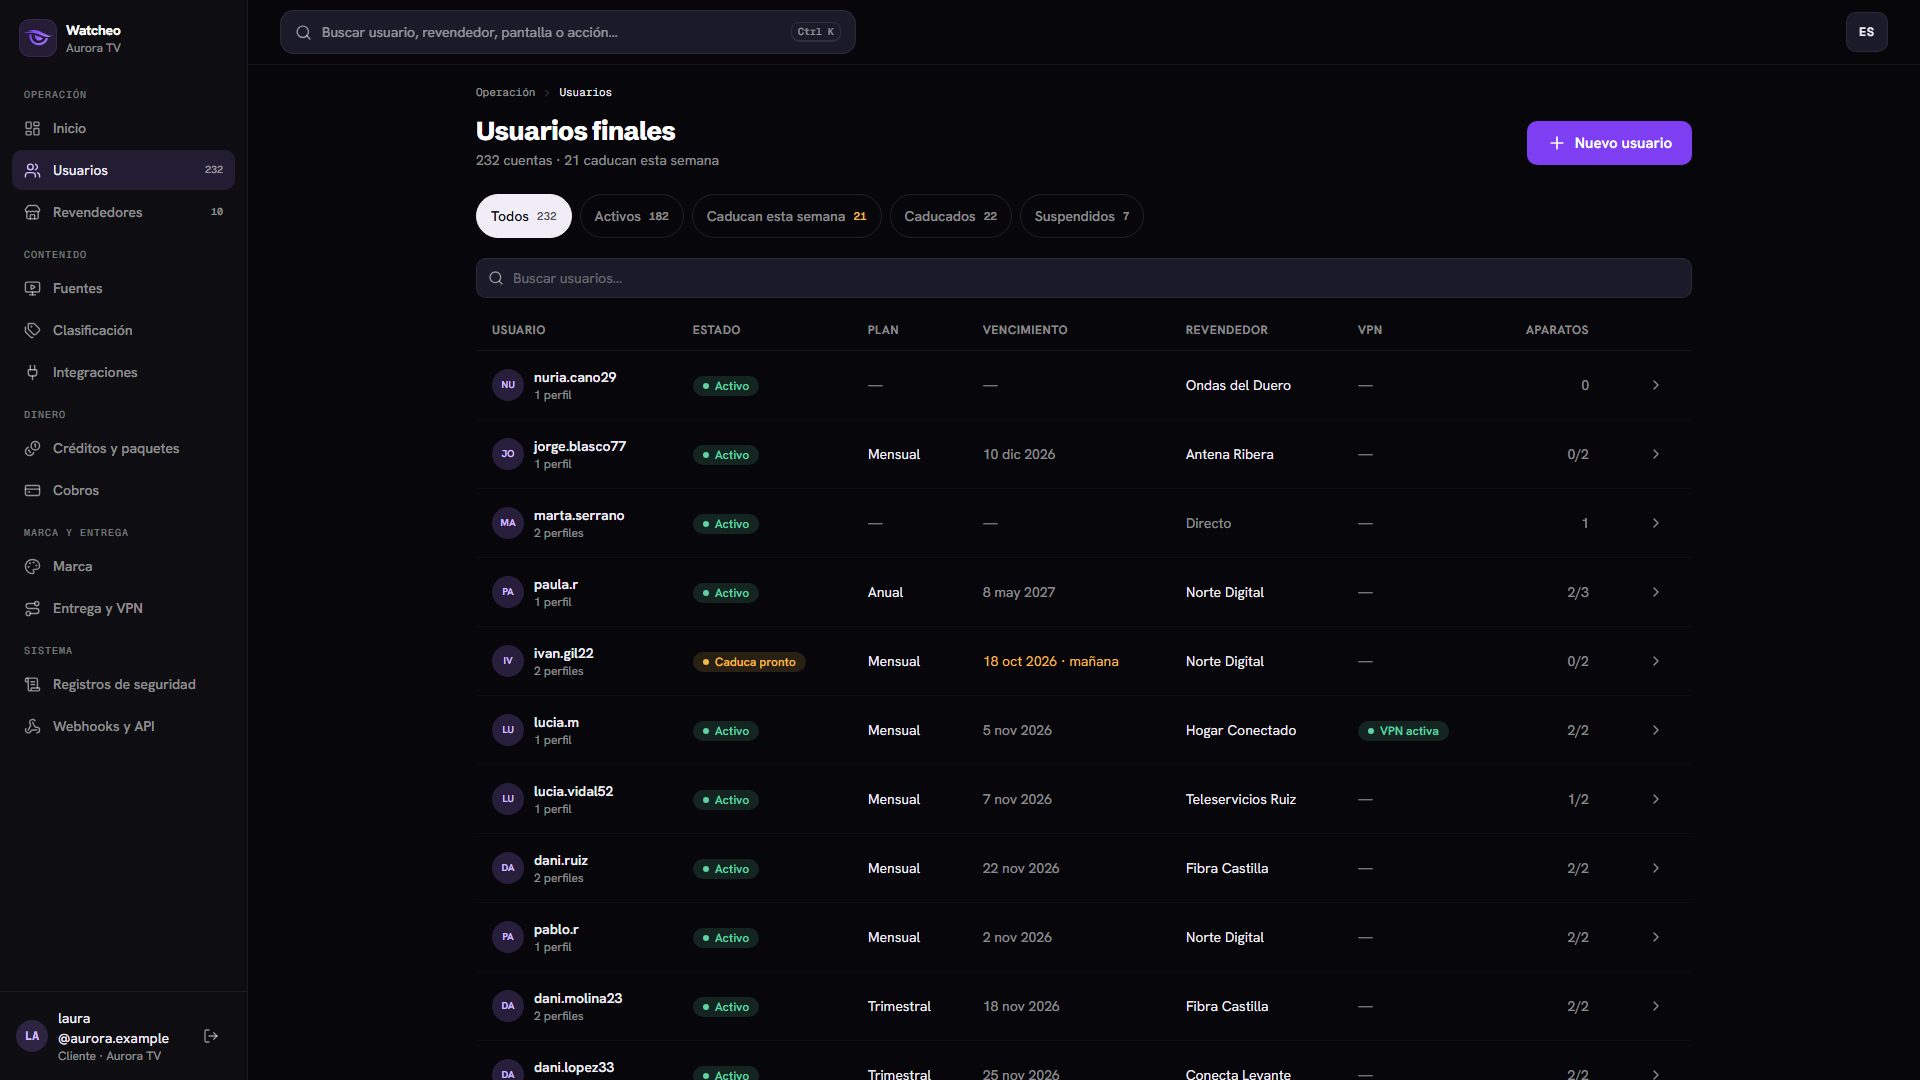Click the Cobros card icon
The height and width of the screenshot is (1080, 1920).
(33, 491)
